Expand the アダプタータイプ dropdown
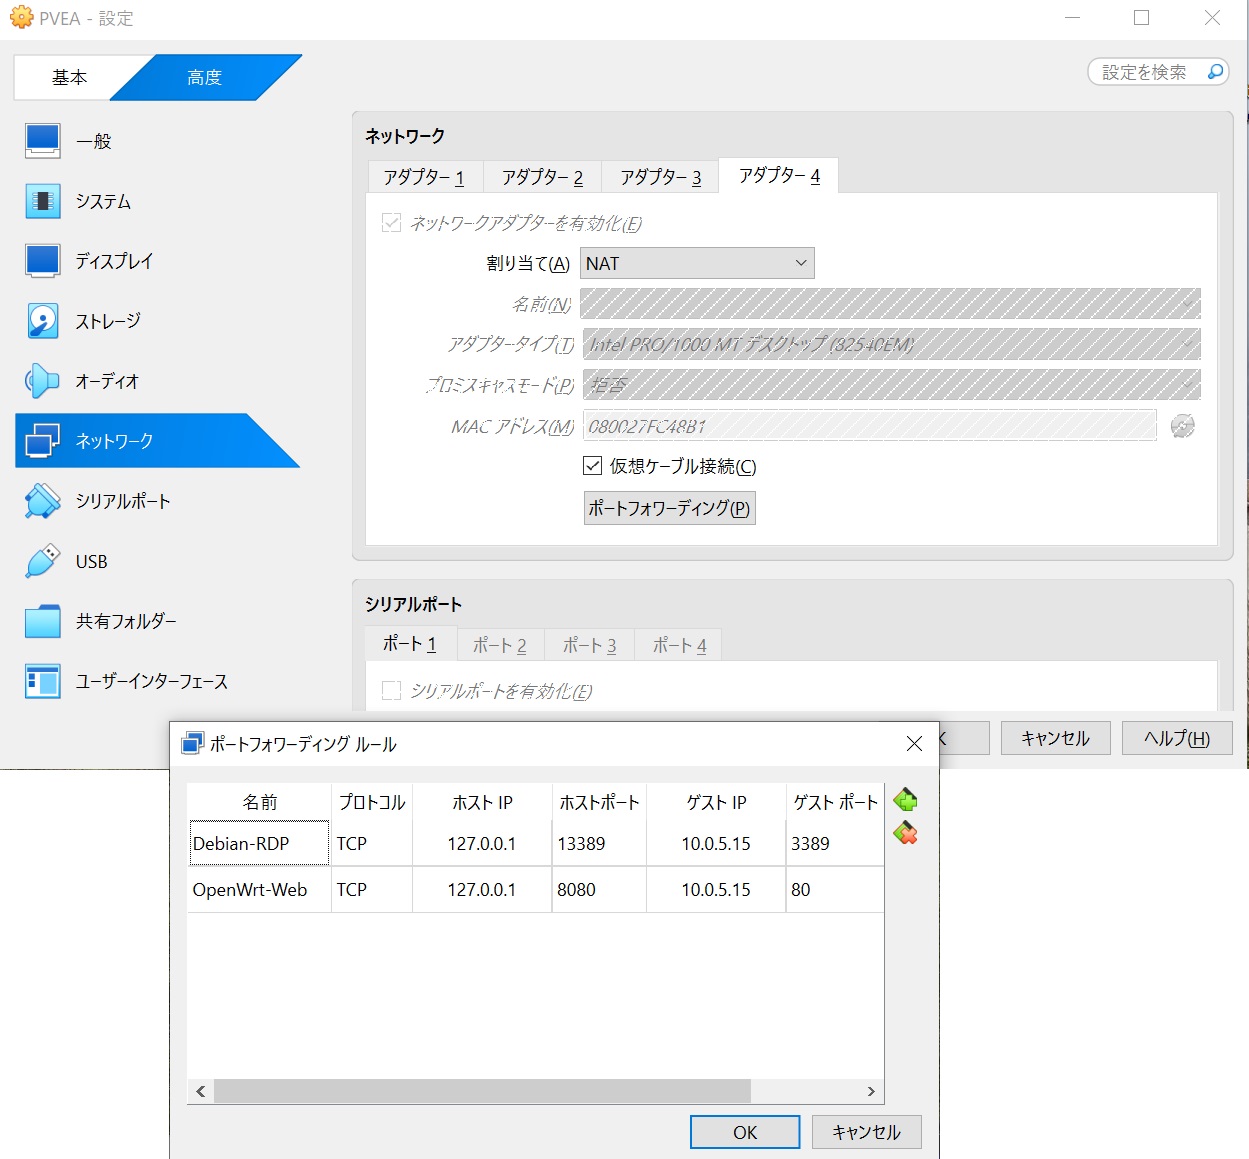 click(x=890, y=344)
